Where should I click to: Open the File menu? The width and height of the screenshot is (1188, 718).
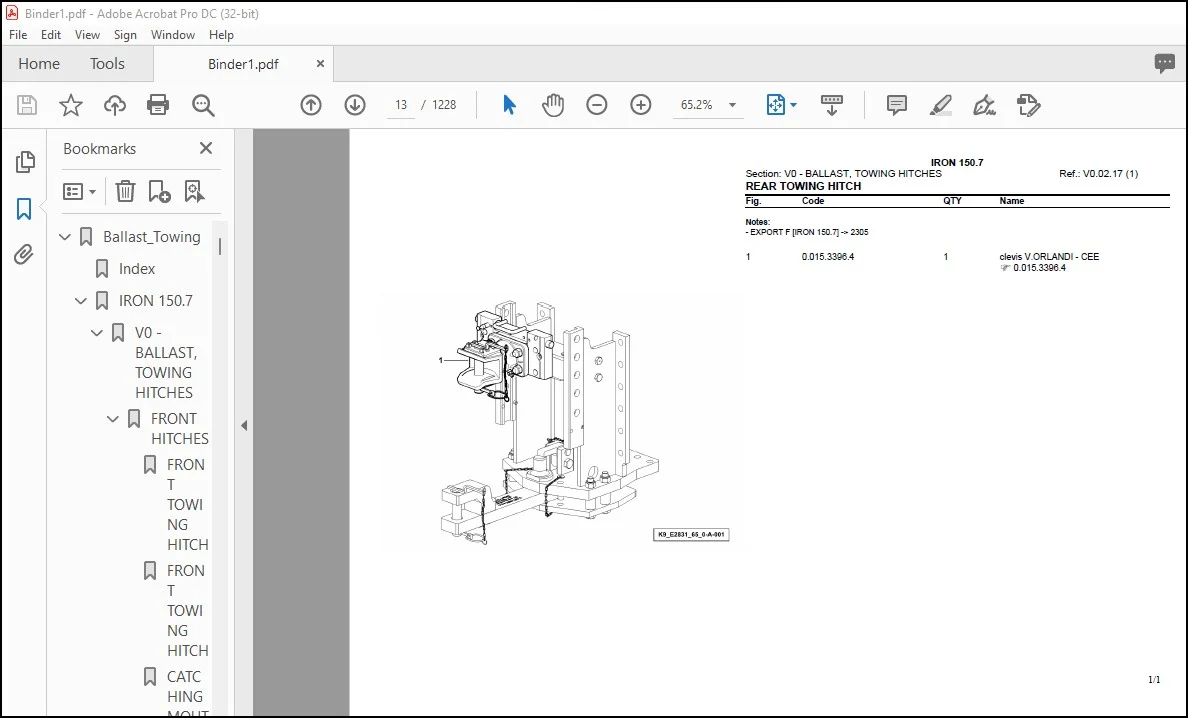coord(18,35)
